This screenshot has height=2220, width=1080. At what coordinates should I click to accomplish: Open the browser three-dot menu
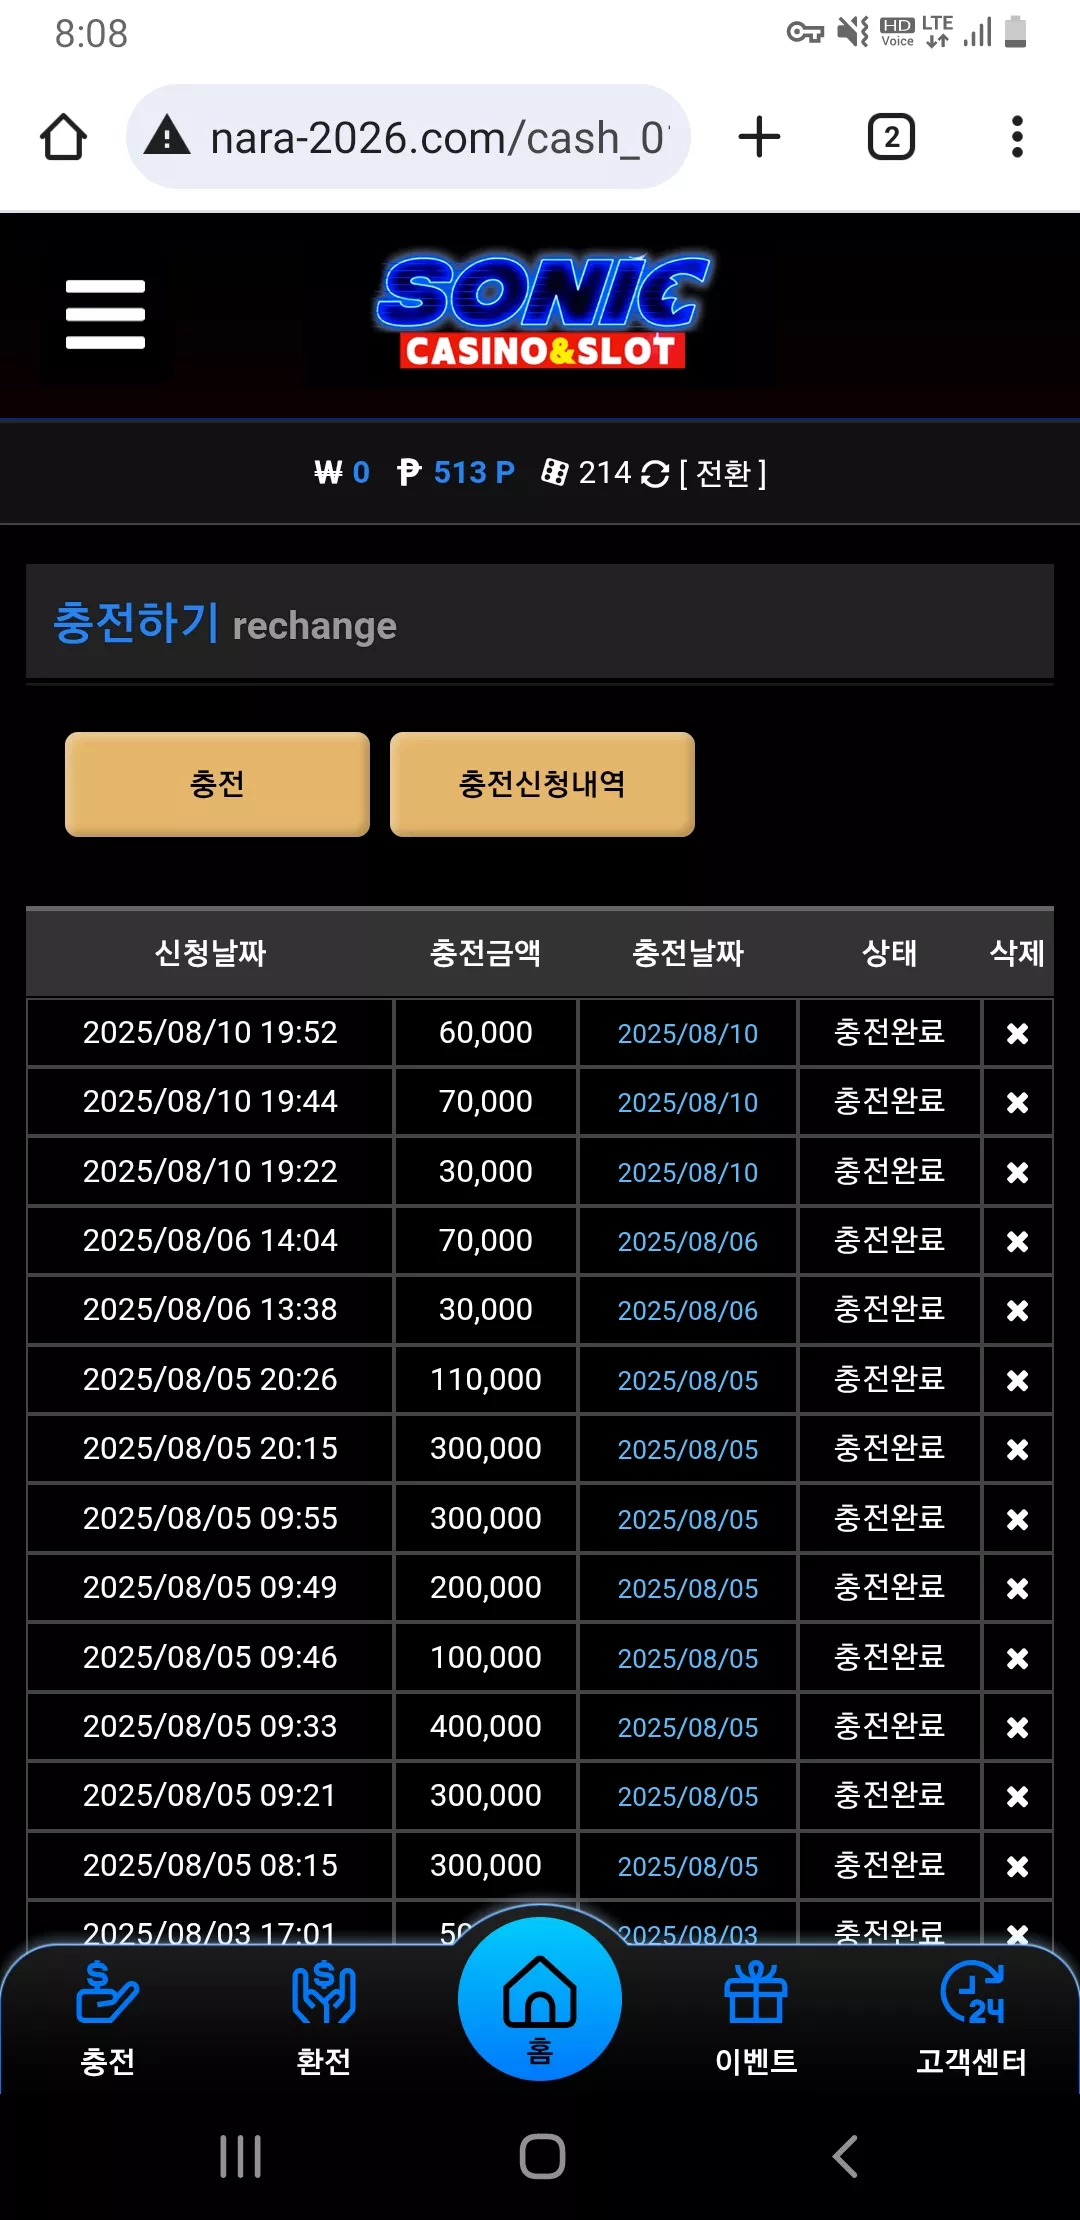pyautogui.click(x=1017, y=137)
